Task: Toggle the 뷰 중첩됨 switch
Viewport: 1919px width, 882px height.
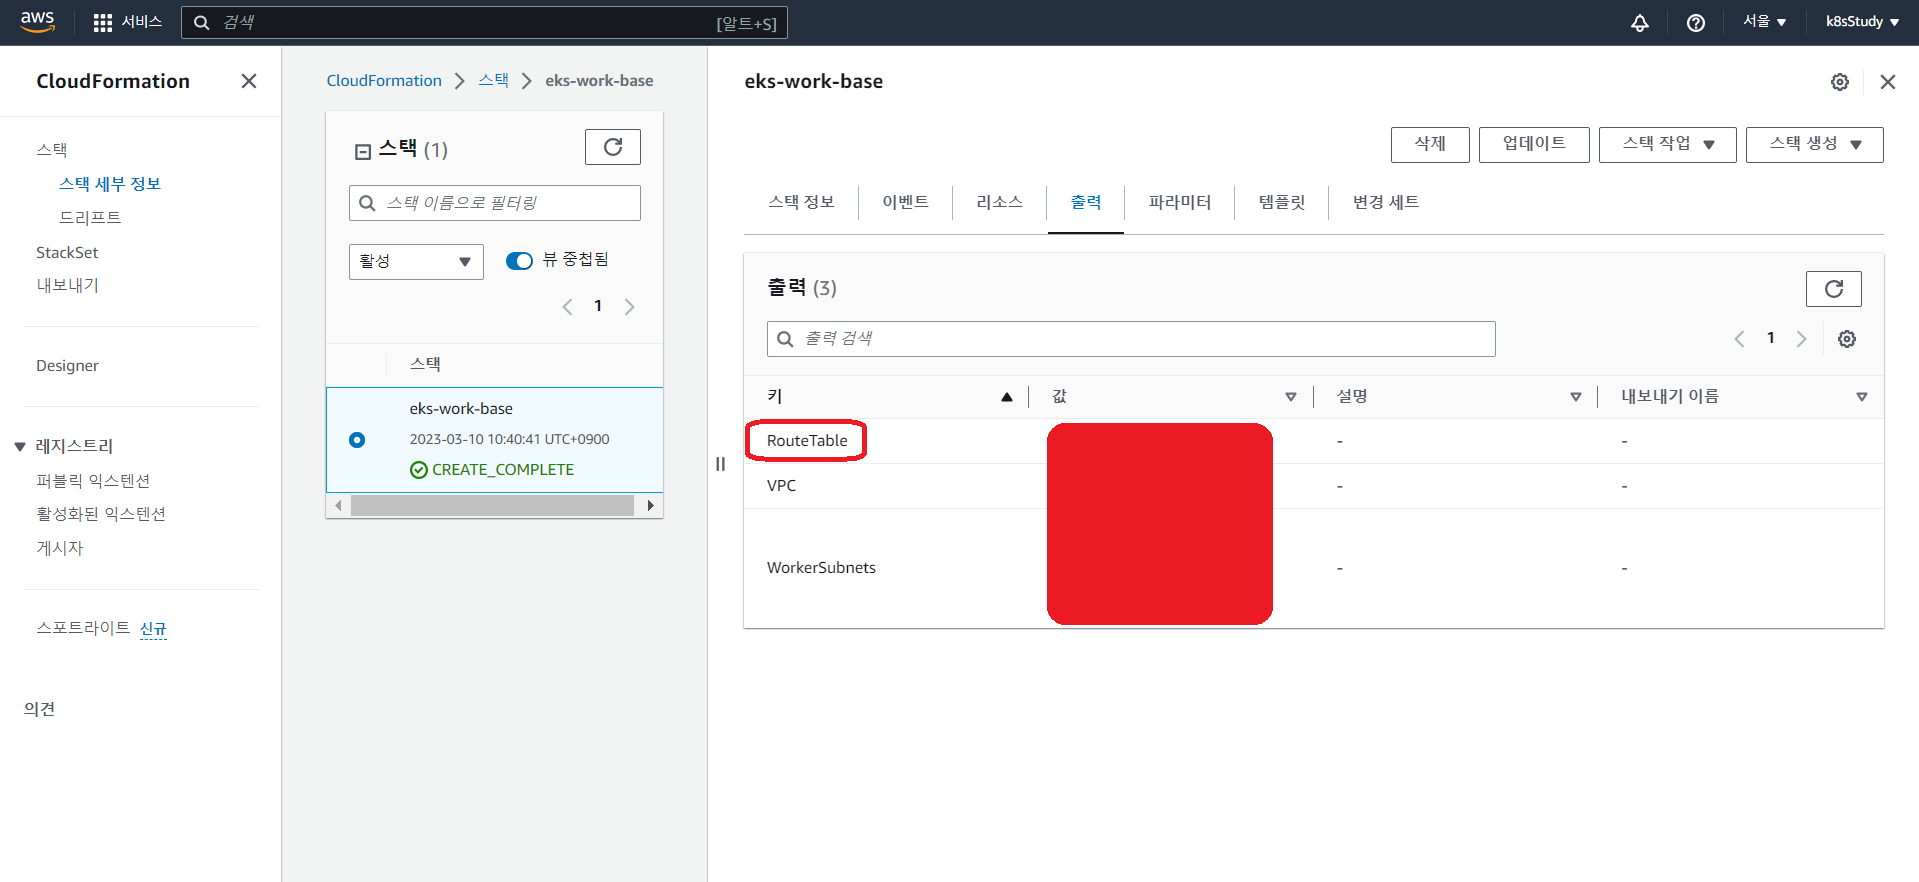Action: pyautogui.click(x=519, y=261)
